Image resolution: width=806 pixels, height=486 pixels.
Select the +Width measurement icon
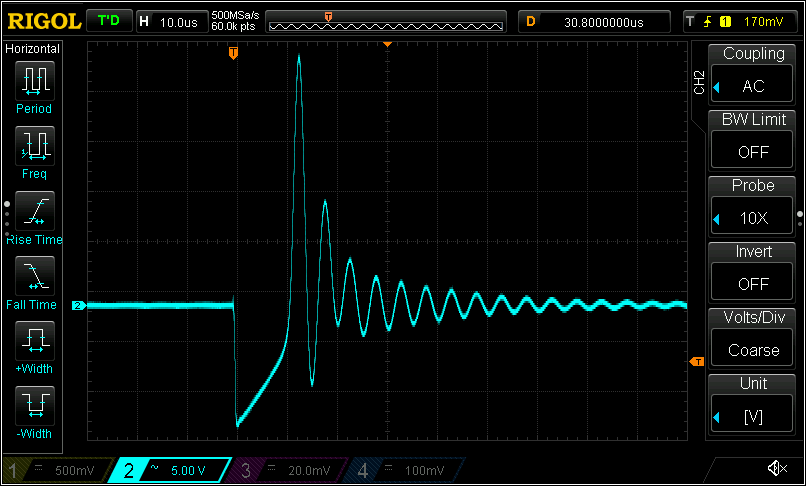(34, 341)
